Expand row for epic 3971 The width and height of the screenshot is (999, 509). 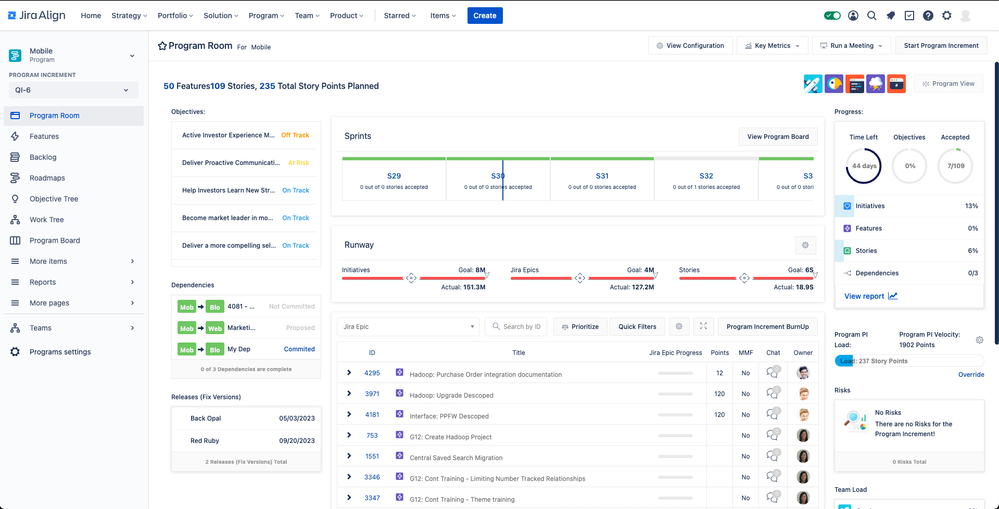349,394
